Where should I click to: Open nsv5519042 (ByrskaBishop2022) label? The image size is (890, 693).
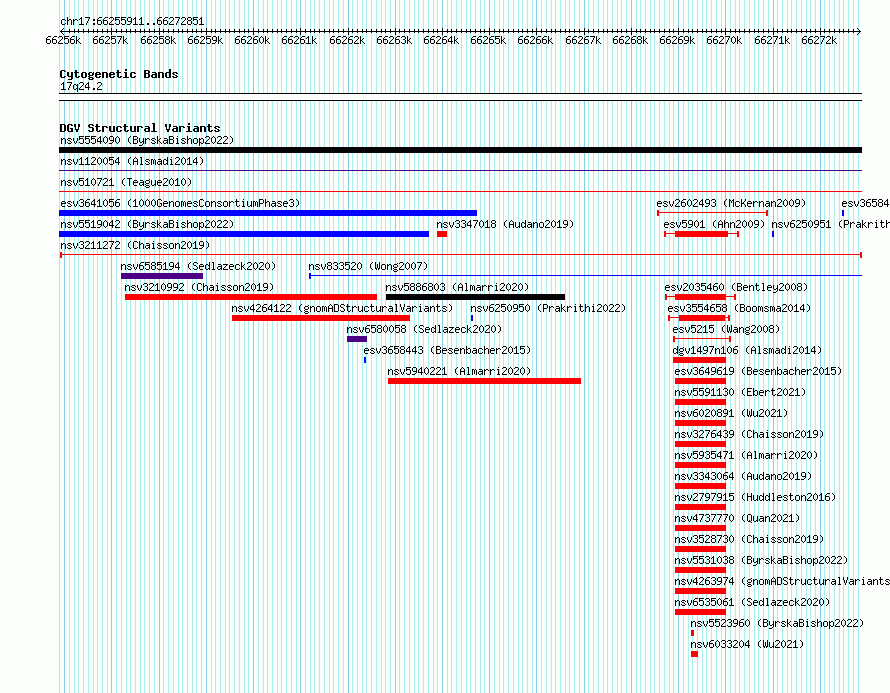147,224
